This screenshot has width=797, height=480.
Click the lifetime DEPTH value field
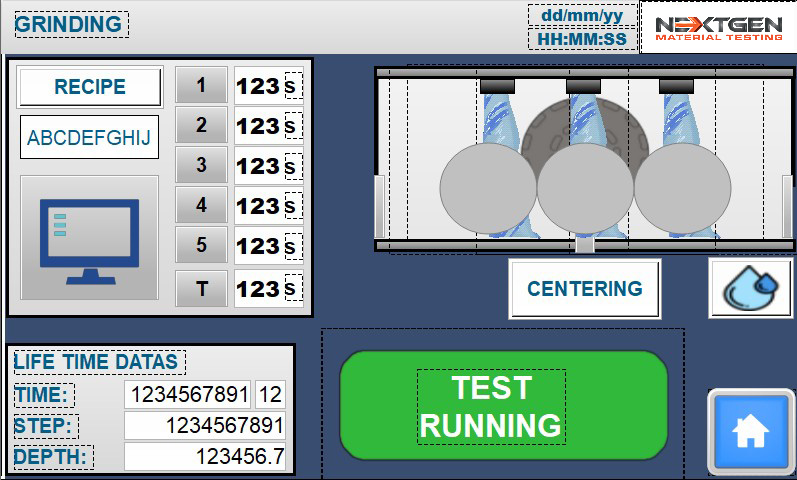pyautogui.click(x=205, y=458)
